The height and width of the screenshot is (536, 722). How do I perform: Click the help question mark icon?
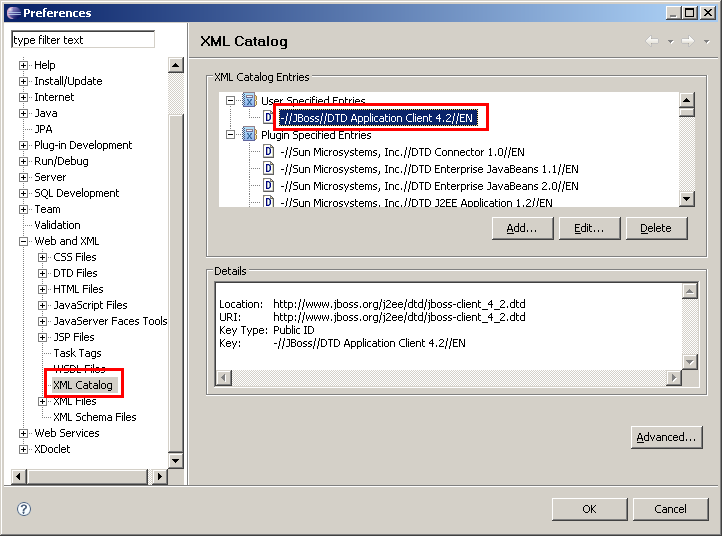[24, 509]
